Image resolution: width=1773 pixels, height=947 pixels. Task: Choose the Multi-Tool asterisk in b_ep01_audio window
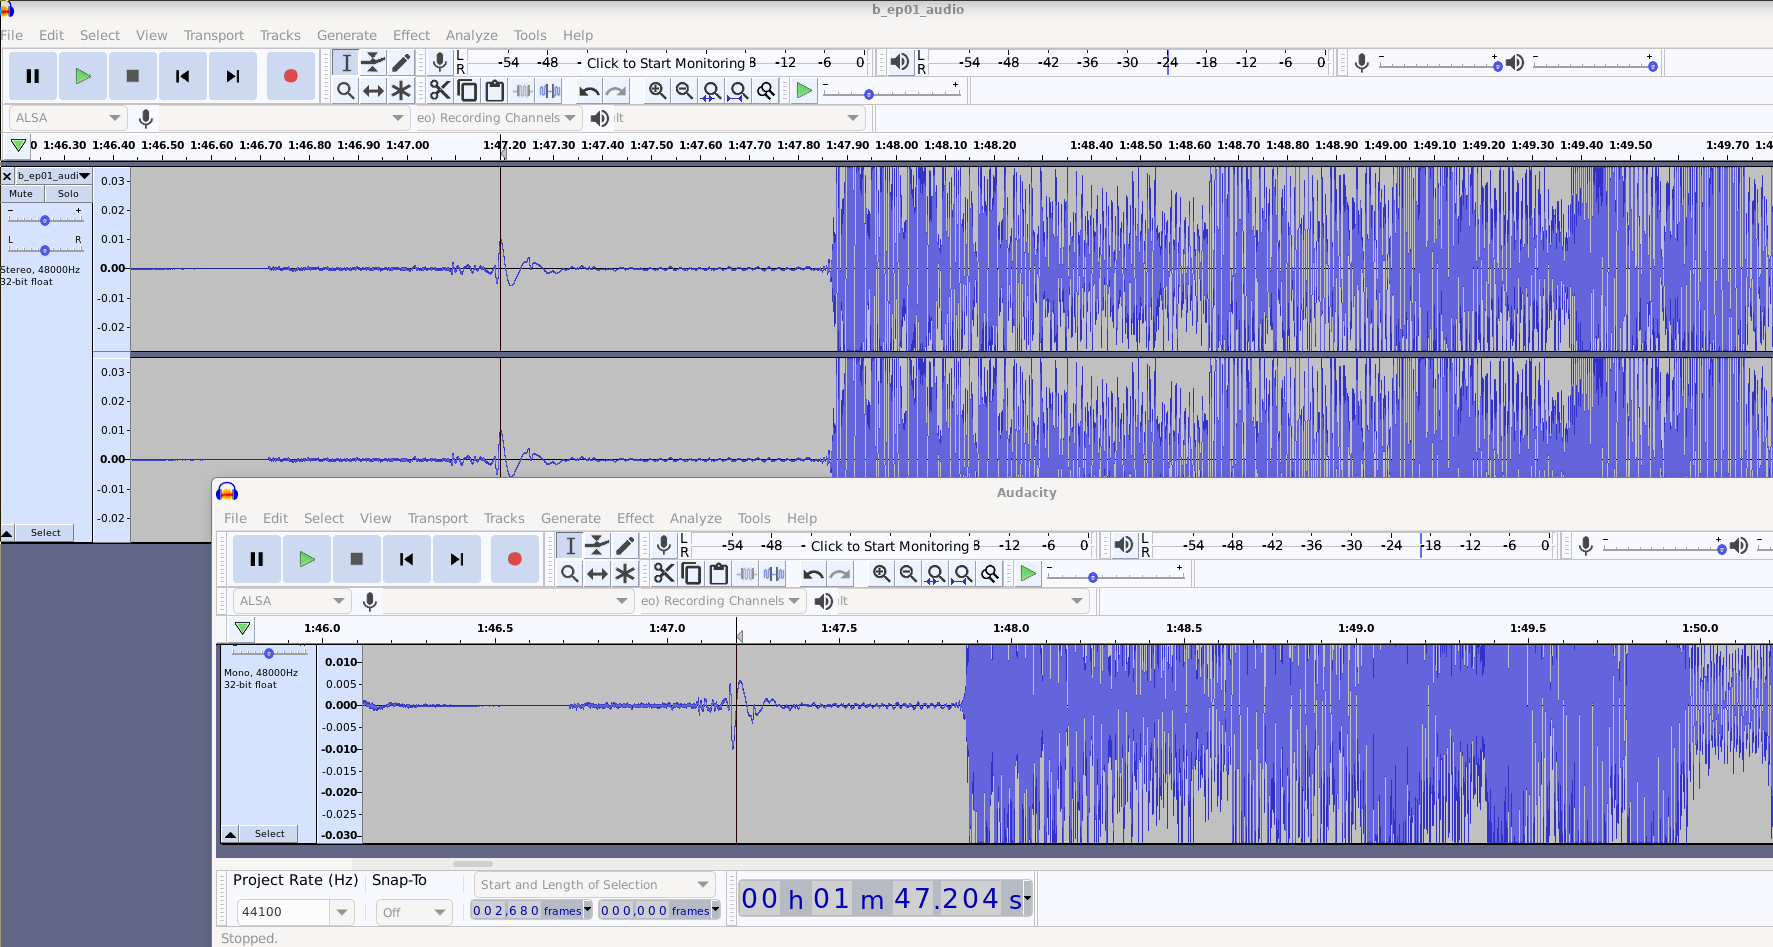[401, 91]
